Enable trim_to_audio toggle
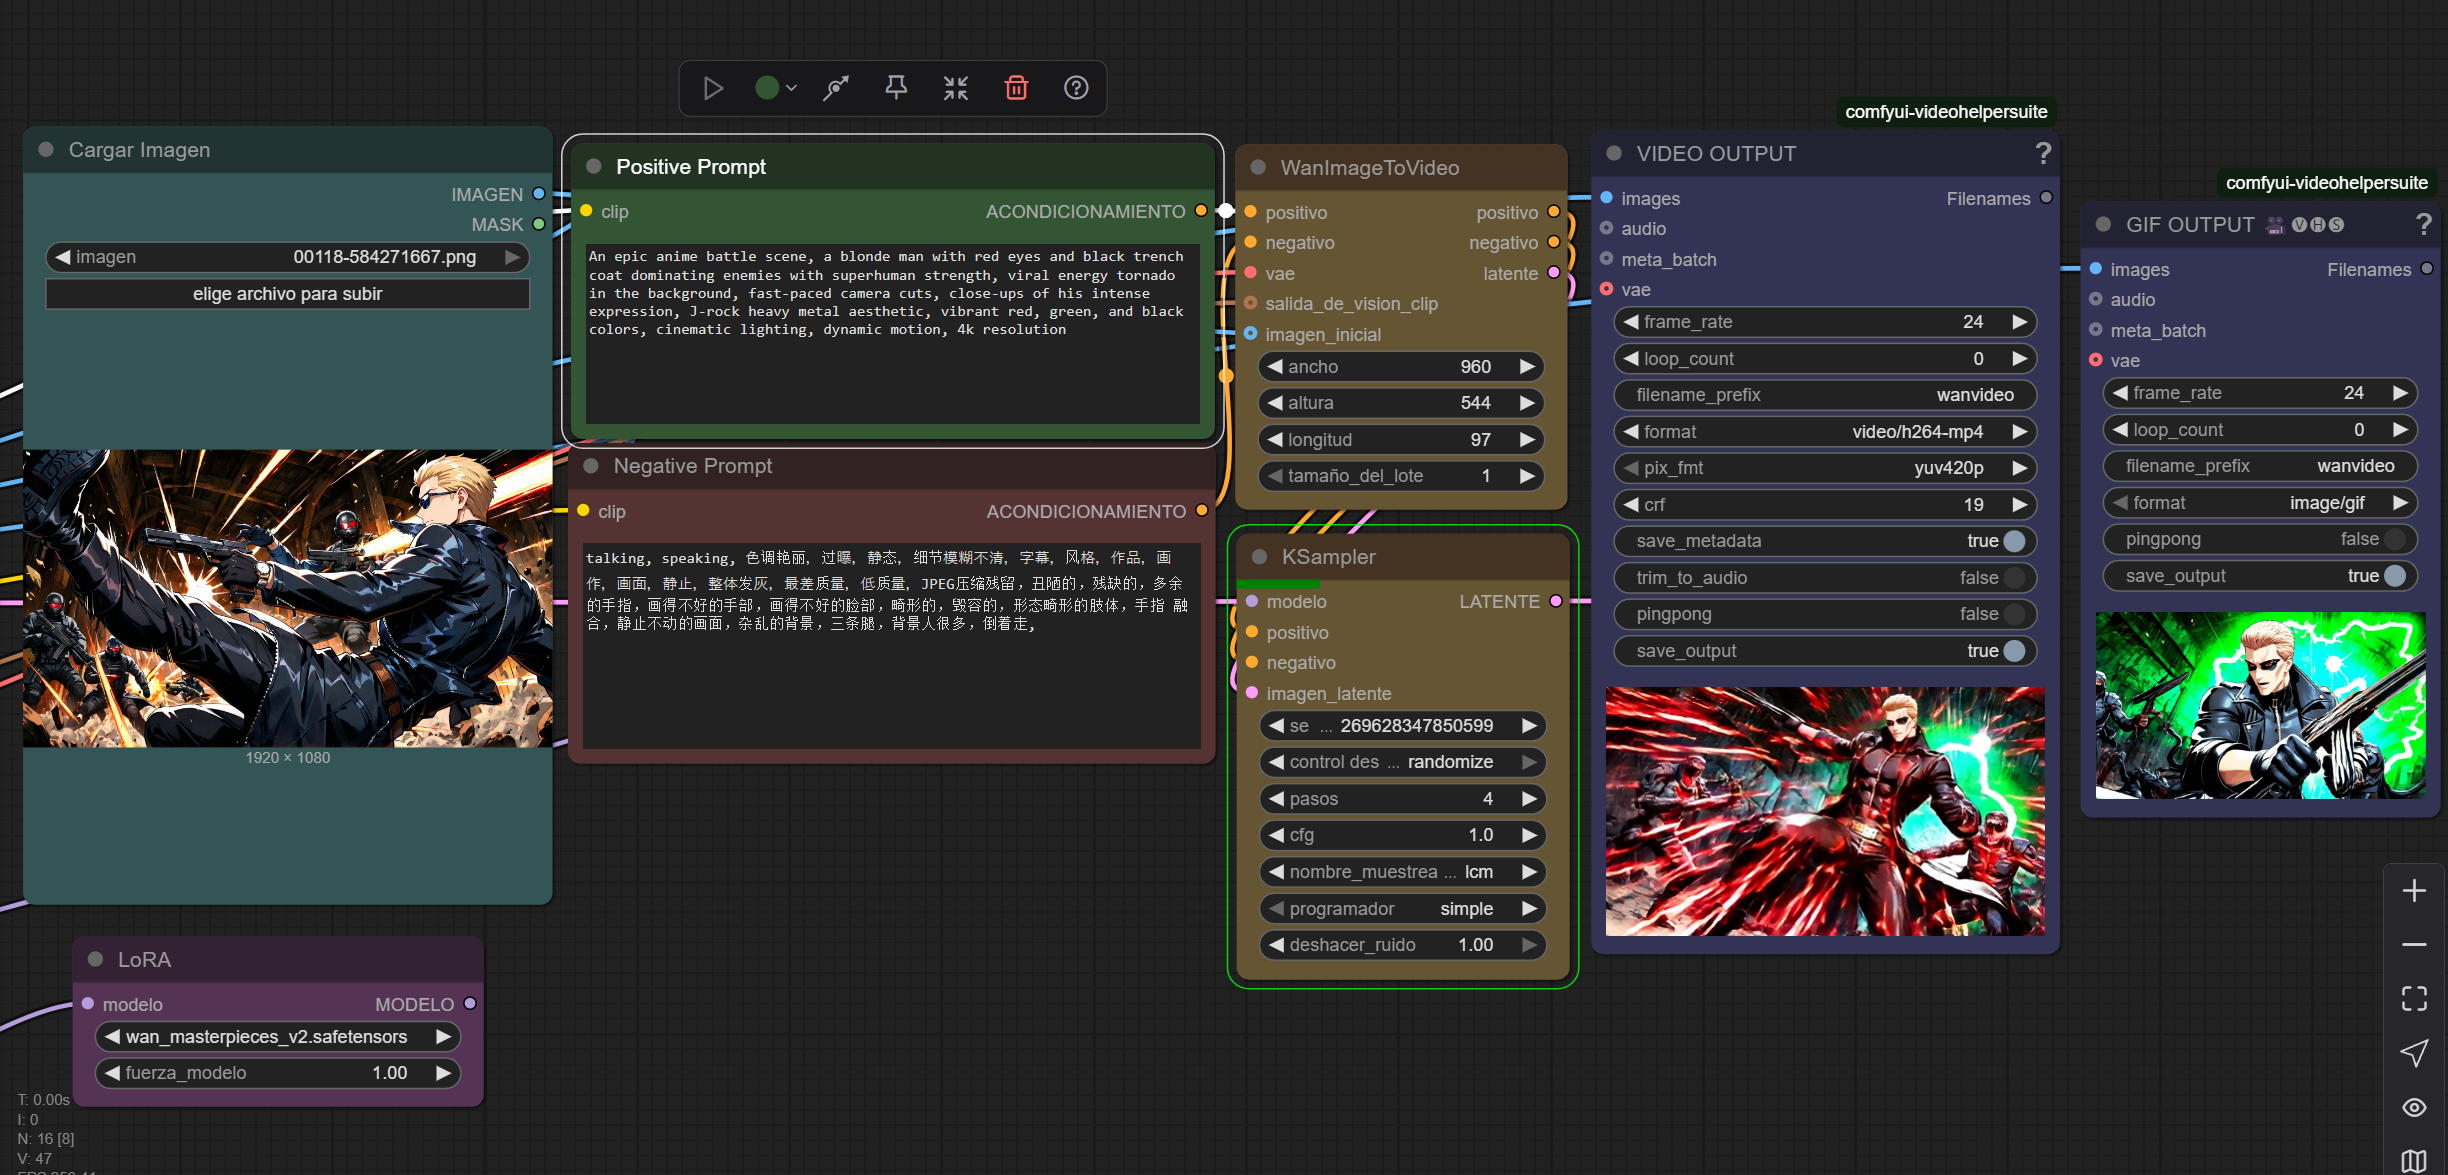This screenshot has height=1175, width=2448. (x=2014, y=578)
